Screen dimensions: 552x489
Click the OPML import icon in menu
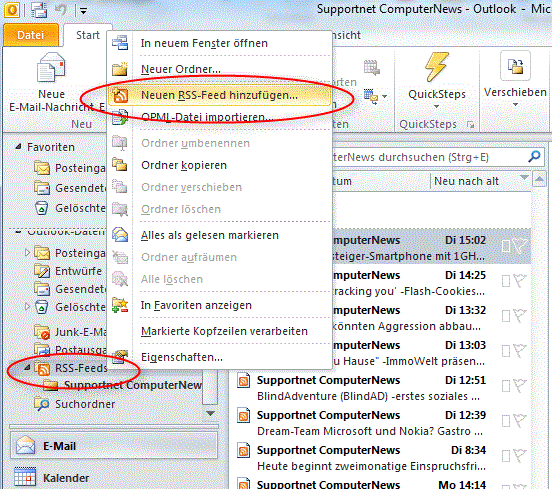(x=120, y=117)
